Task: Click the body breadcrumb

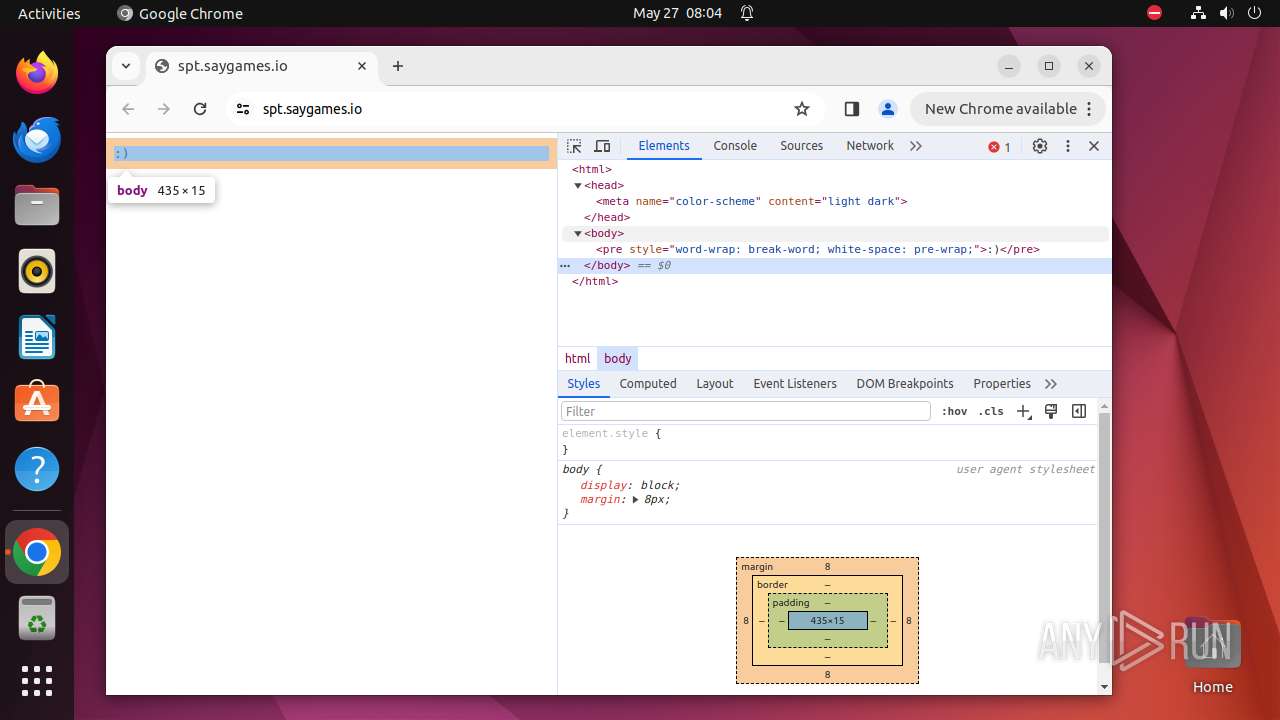Action: [x=618, y=359]
